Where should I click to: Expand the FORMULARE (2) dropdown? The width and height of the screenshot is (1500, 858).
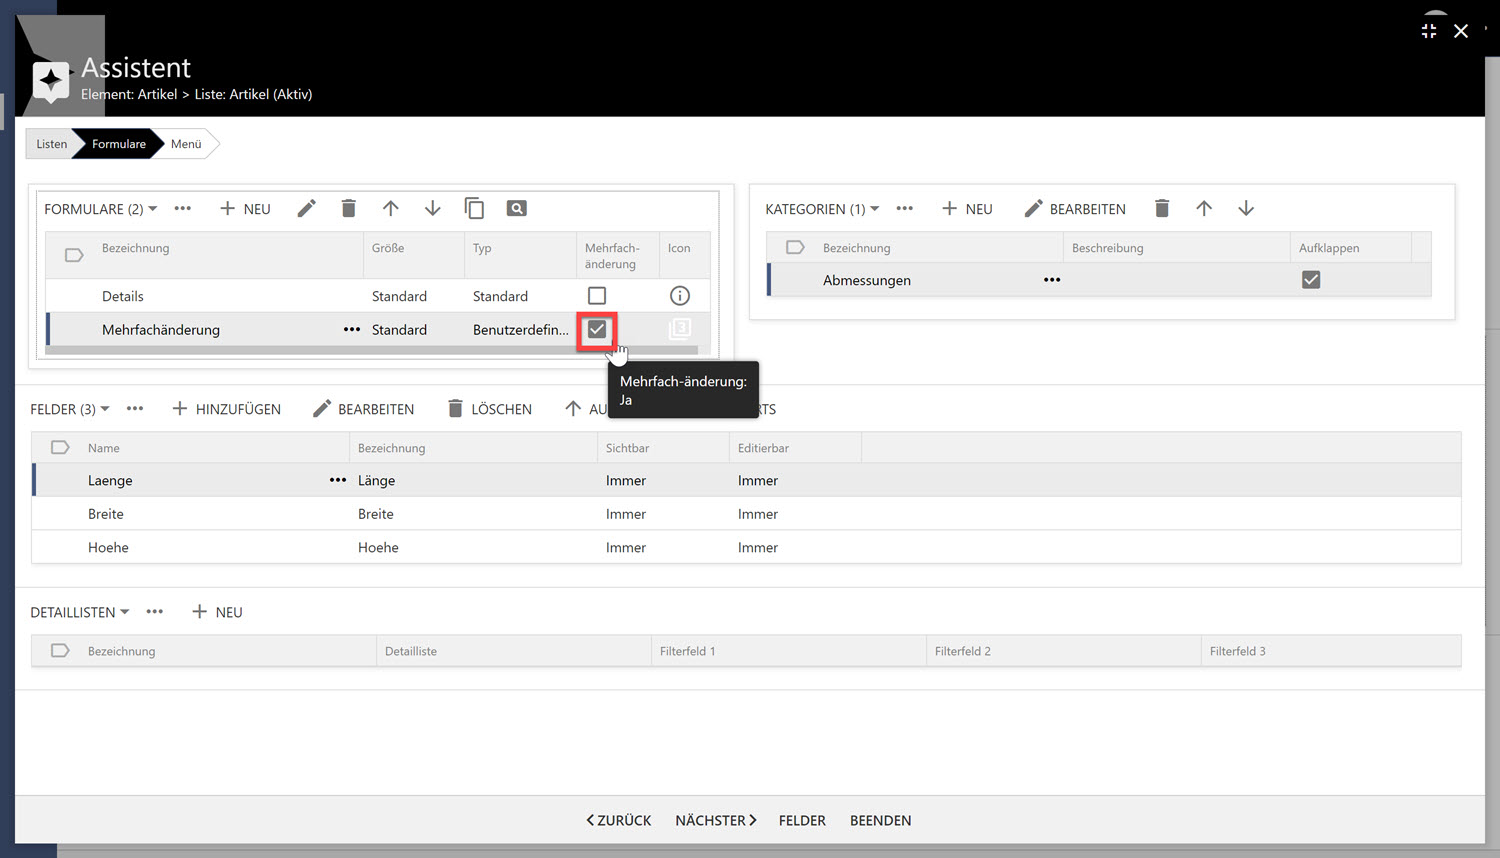coord(101,209)
